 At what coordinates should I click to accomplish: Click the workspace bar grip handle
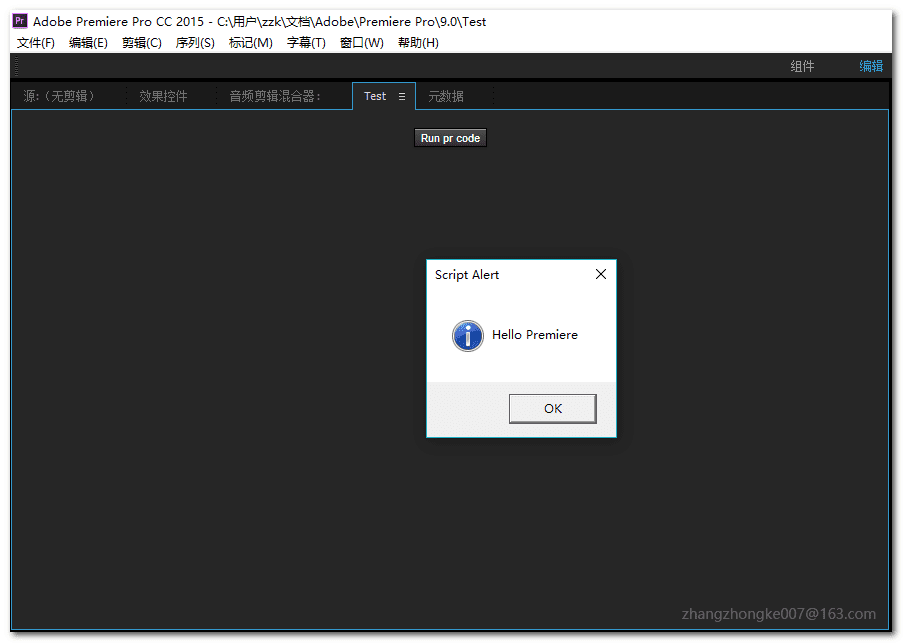17,66
